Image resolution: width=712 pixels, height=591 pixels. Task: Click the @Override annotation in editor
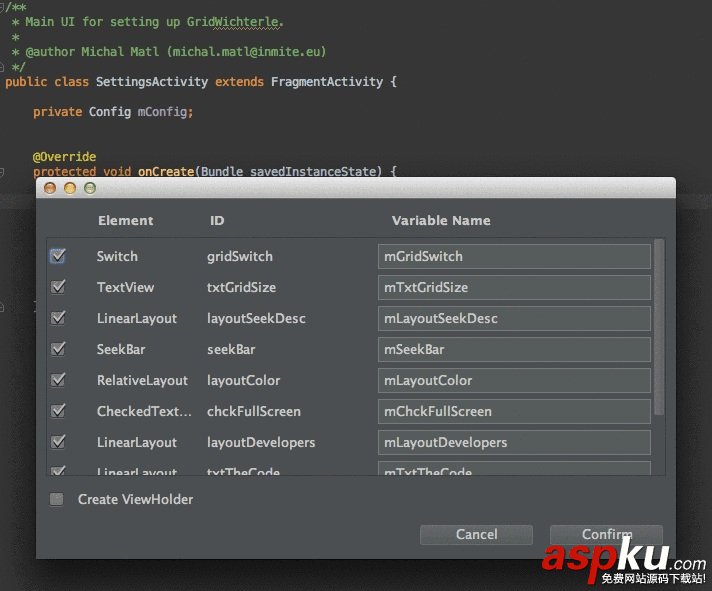(64, 157)
